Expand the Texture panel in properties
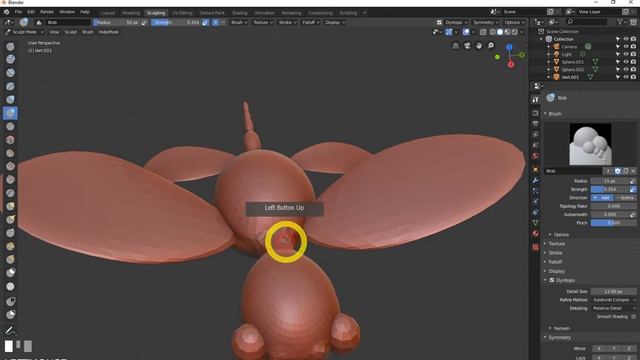 click(557, 244)
